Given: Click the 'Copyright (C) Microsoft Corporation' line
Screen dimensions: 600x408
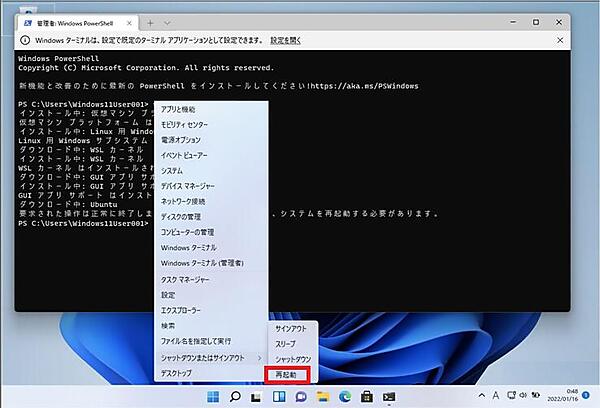Looking at the screenshot, I should click(x=146, y=68).
